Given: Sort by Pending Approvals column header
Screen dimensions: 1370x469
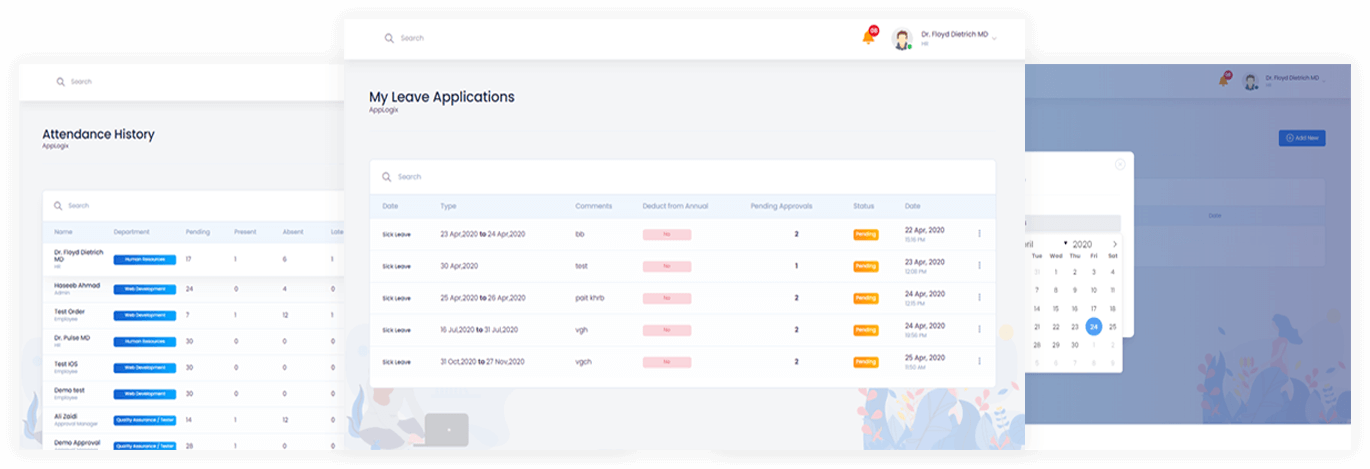Looking at the screenshot, I should pos(781,206).
